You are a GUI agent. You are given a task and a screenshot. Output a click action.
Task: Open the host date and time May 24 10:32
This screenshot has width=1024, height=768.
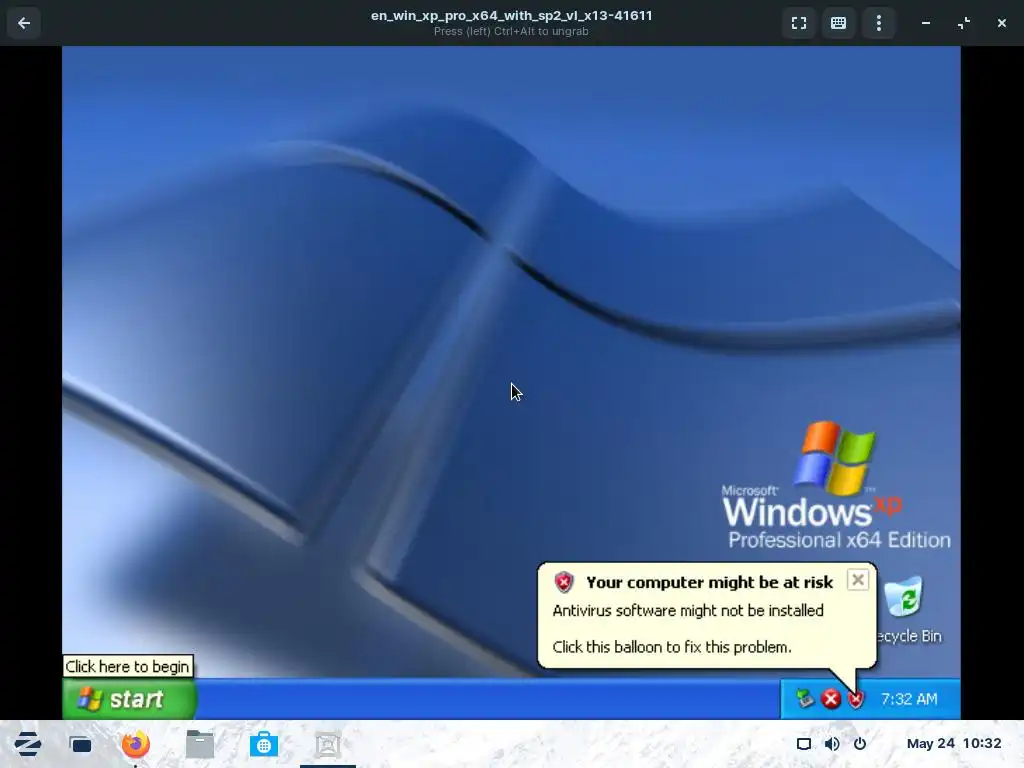tap(953, 743)
